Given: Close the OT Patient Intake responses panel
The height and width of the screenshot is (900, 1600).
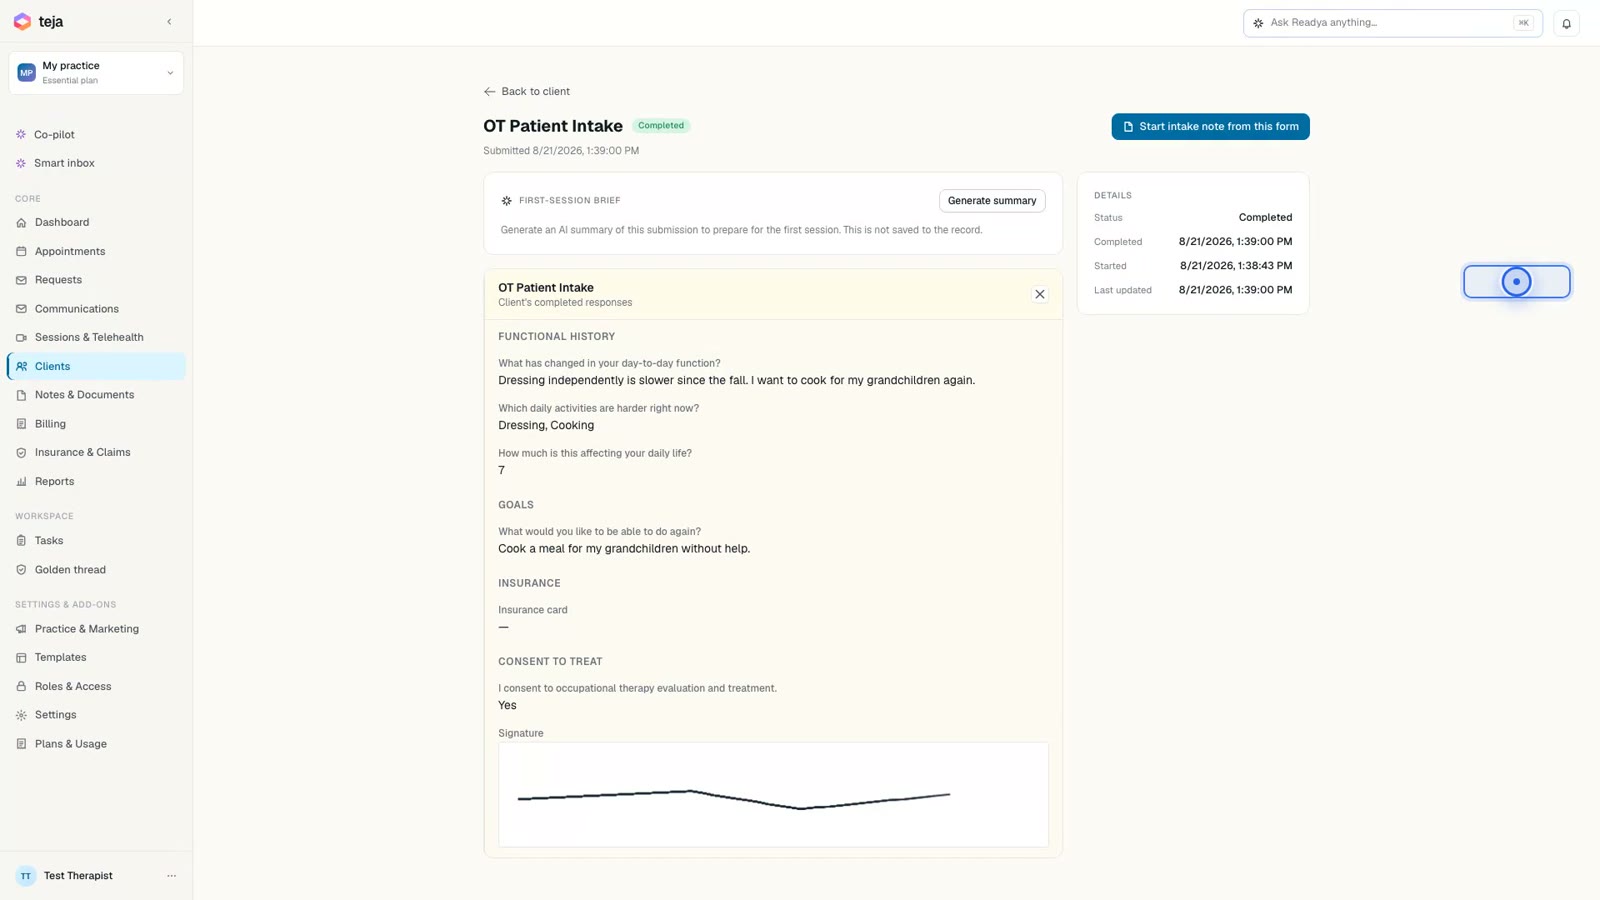Looking at the screenshot, I should point(1039,294).
